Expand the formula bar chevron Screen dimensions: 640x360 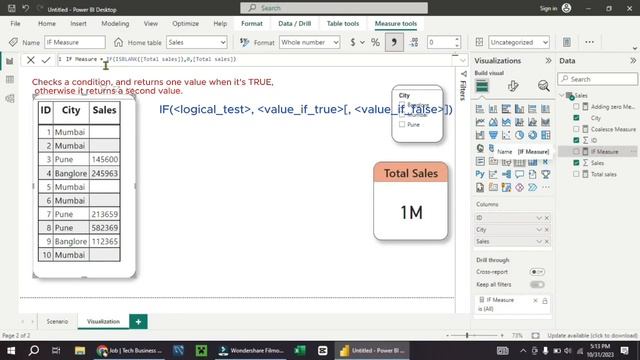point(462,60)
